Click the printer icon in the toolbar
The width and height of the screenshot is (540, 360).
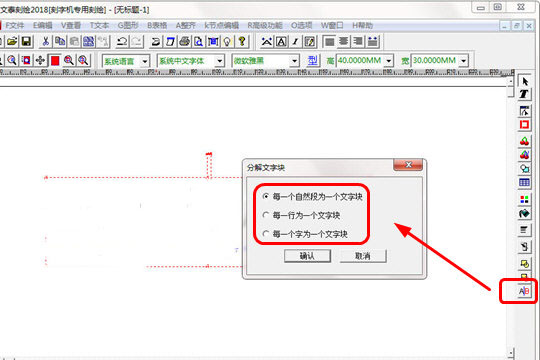click(185, 42)
